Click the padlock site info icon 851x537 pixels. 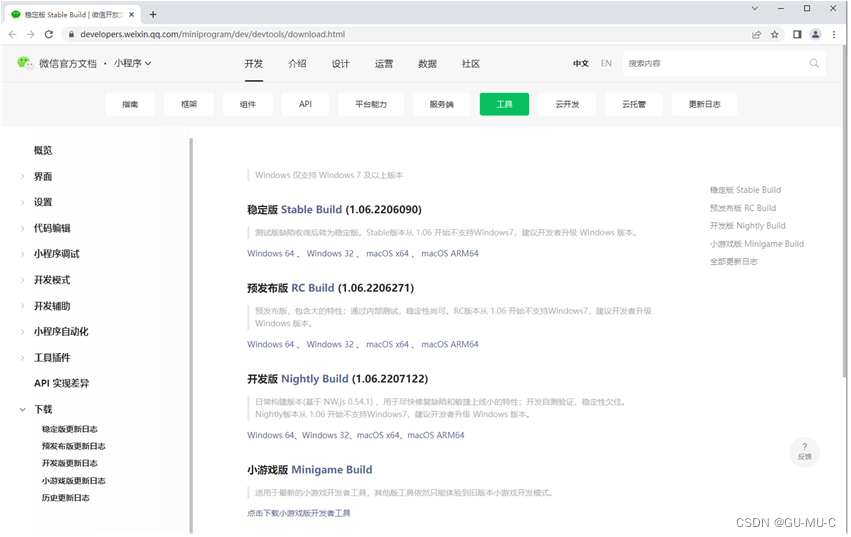click(71, 34)
